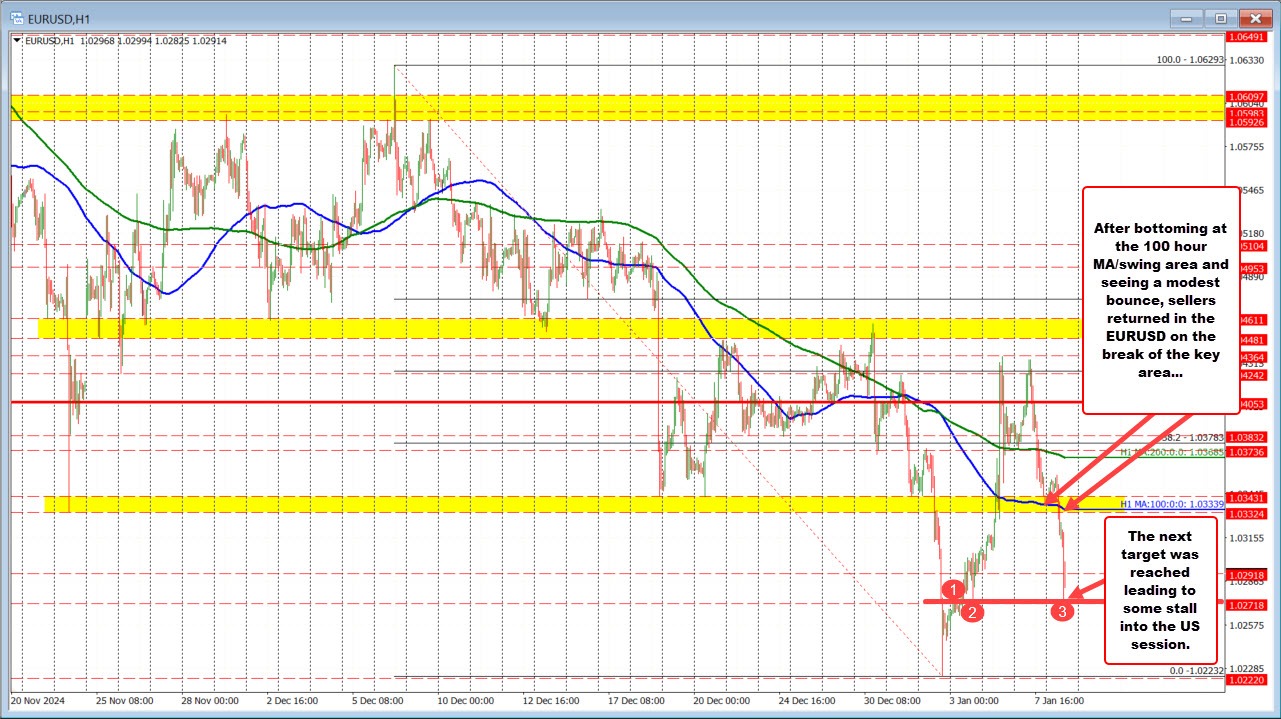Expand the quote dropdown arrow beside EURUSD,H1 data
1281x719 pixels.
(x=16, y=41)
